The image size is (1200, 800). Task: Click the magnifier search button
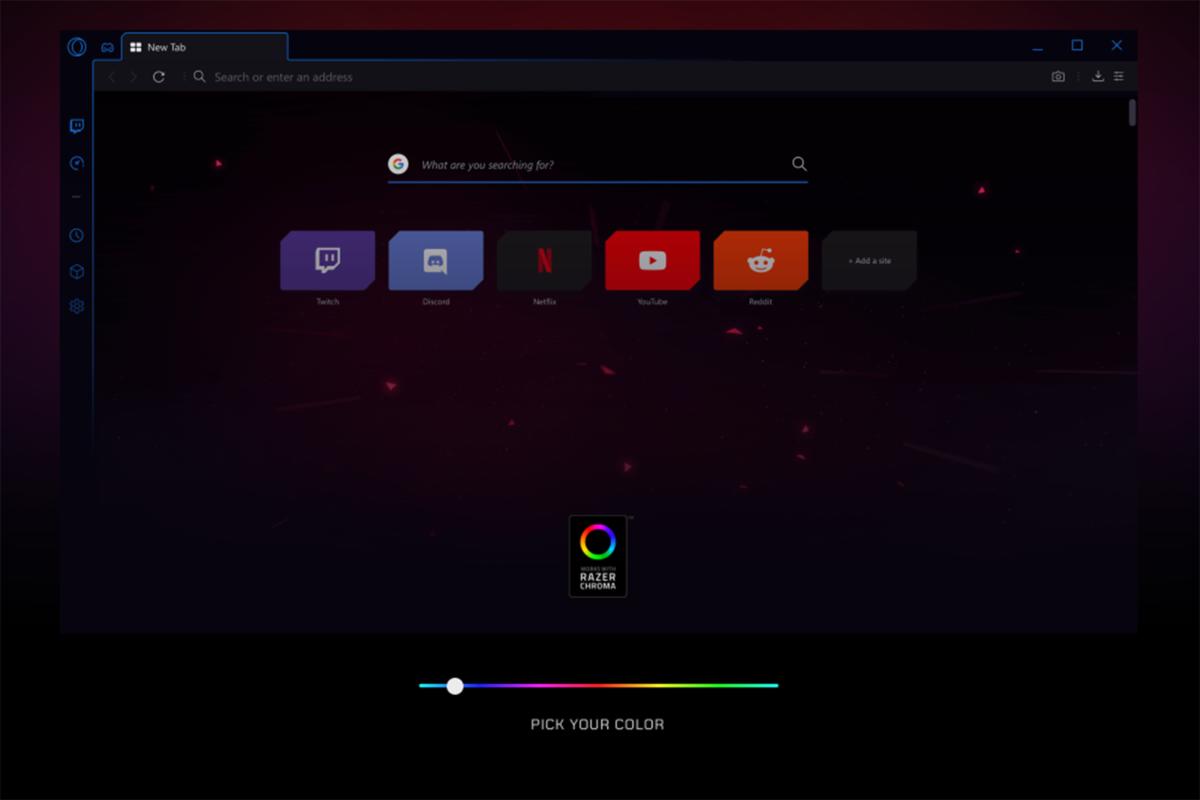point(799,164)
